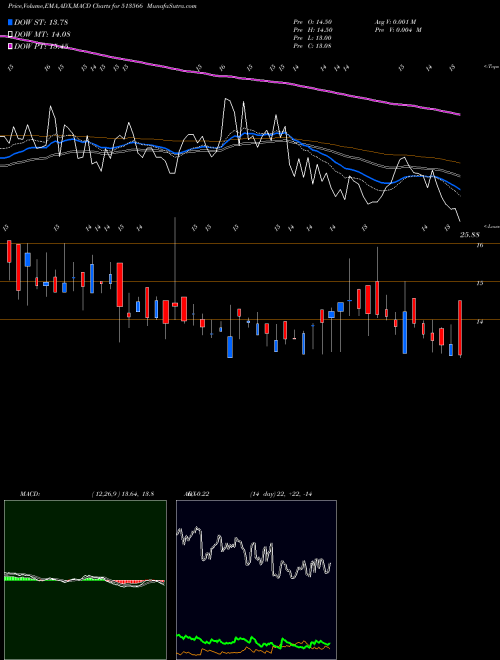The height and width of the screenshot is (660, 500).
Task: Click the ADX '(14 day) 22, +22, -14' values
Action: click(281, 494)
